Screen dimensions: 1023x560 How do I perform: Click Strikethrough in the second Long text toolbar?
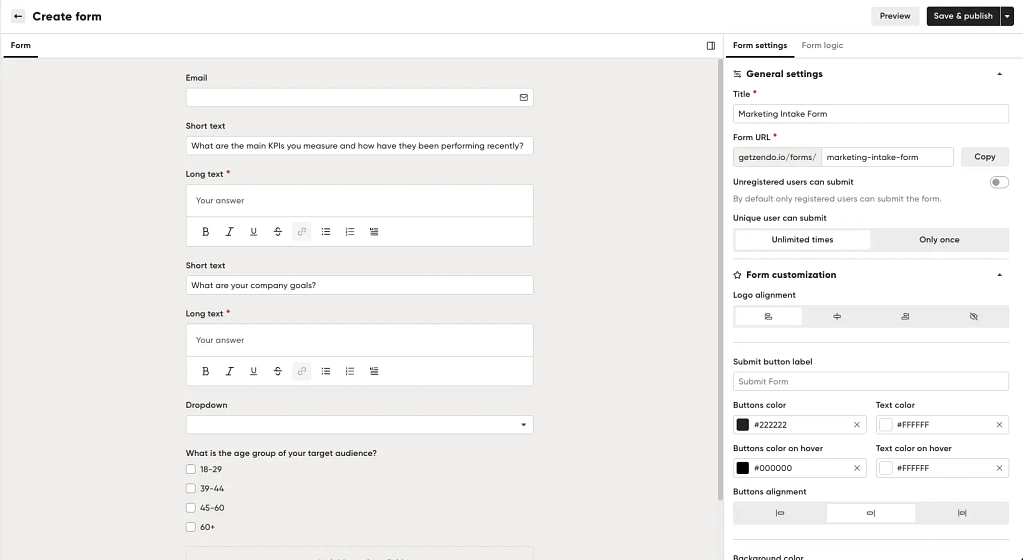[277, 371]
